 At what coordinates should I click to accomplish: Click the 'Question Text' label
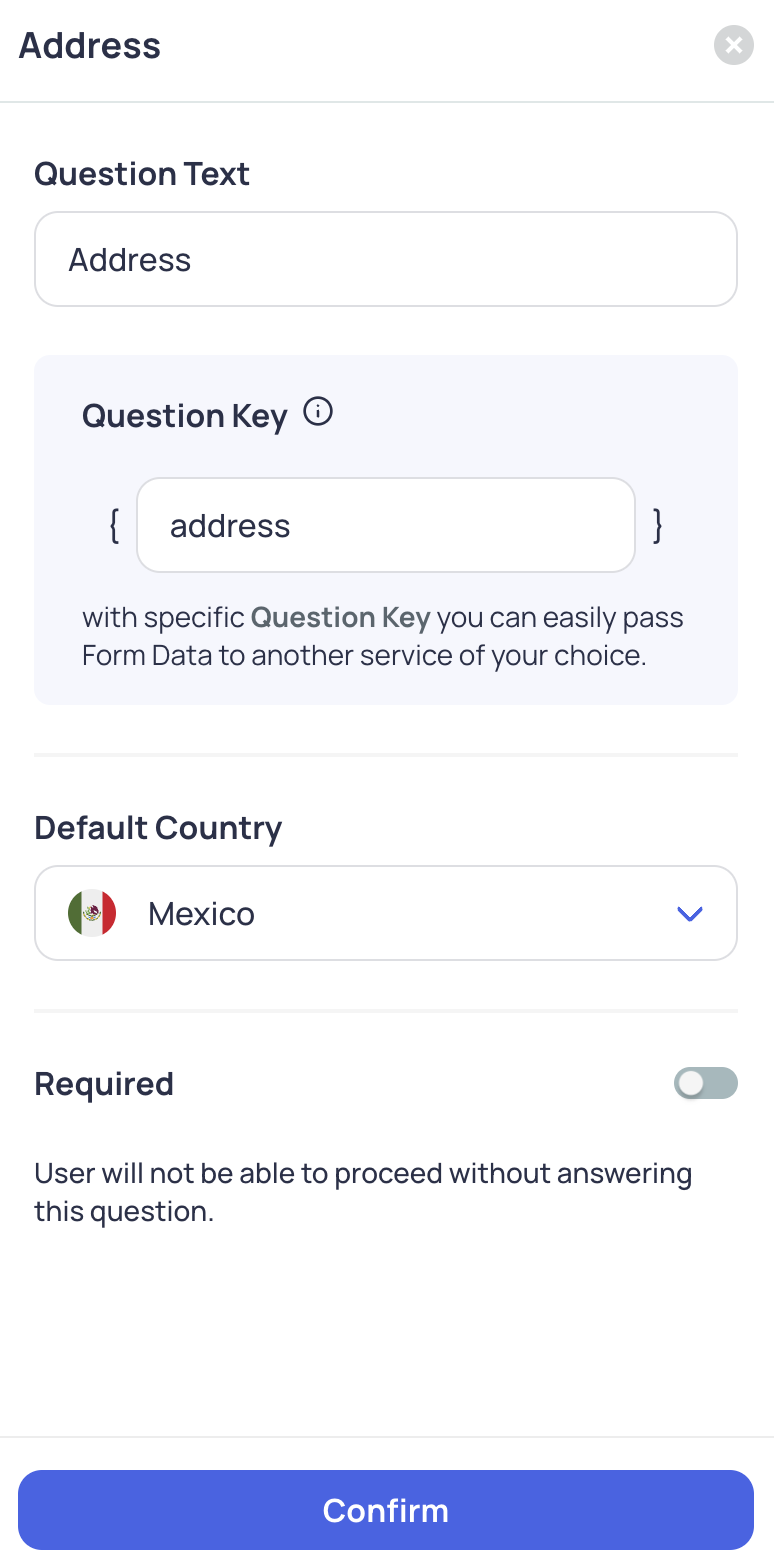click(142, 174)
